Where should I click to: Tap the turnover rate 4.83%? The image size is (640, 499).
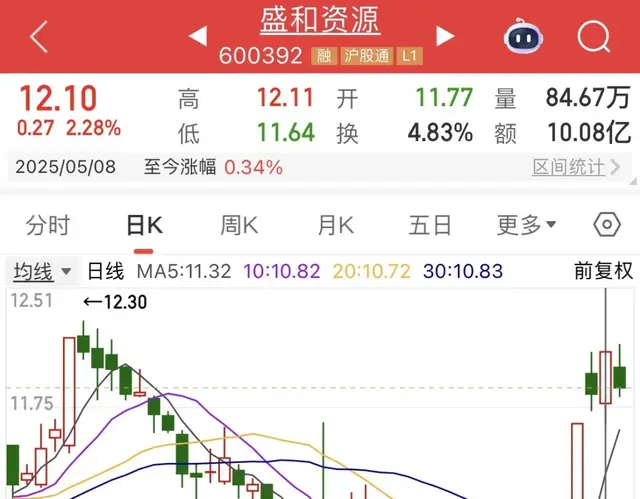pos(440,133)
